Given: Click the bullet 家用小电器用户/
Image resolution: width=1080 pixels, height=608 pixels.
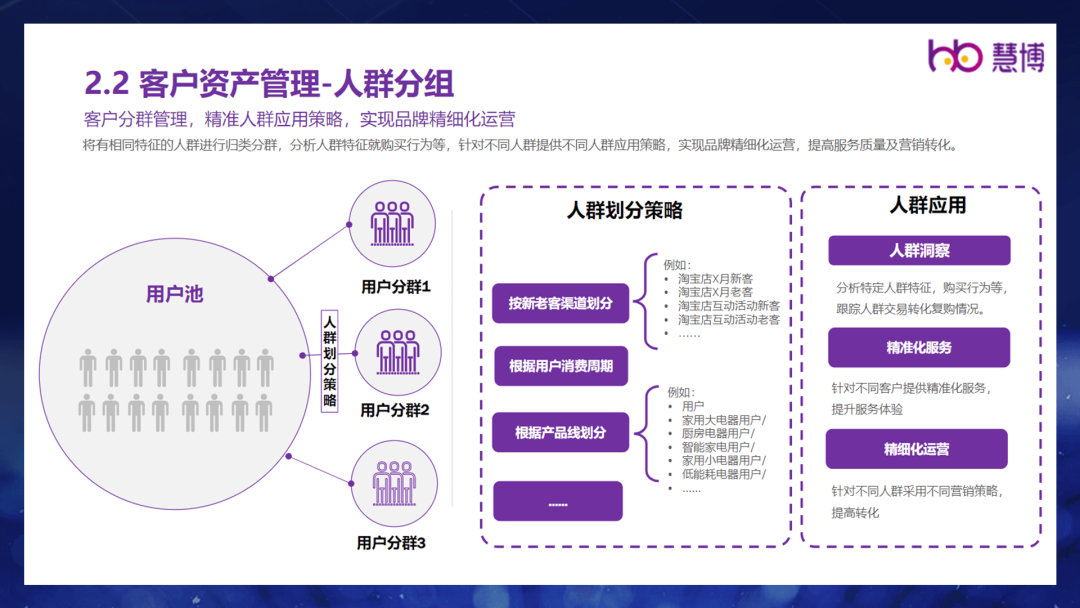Looking at the screenshot, I should point(723,461).
